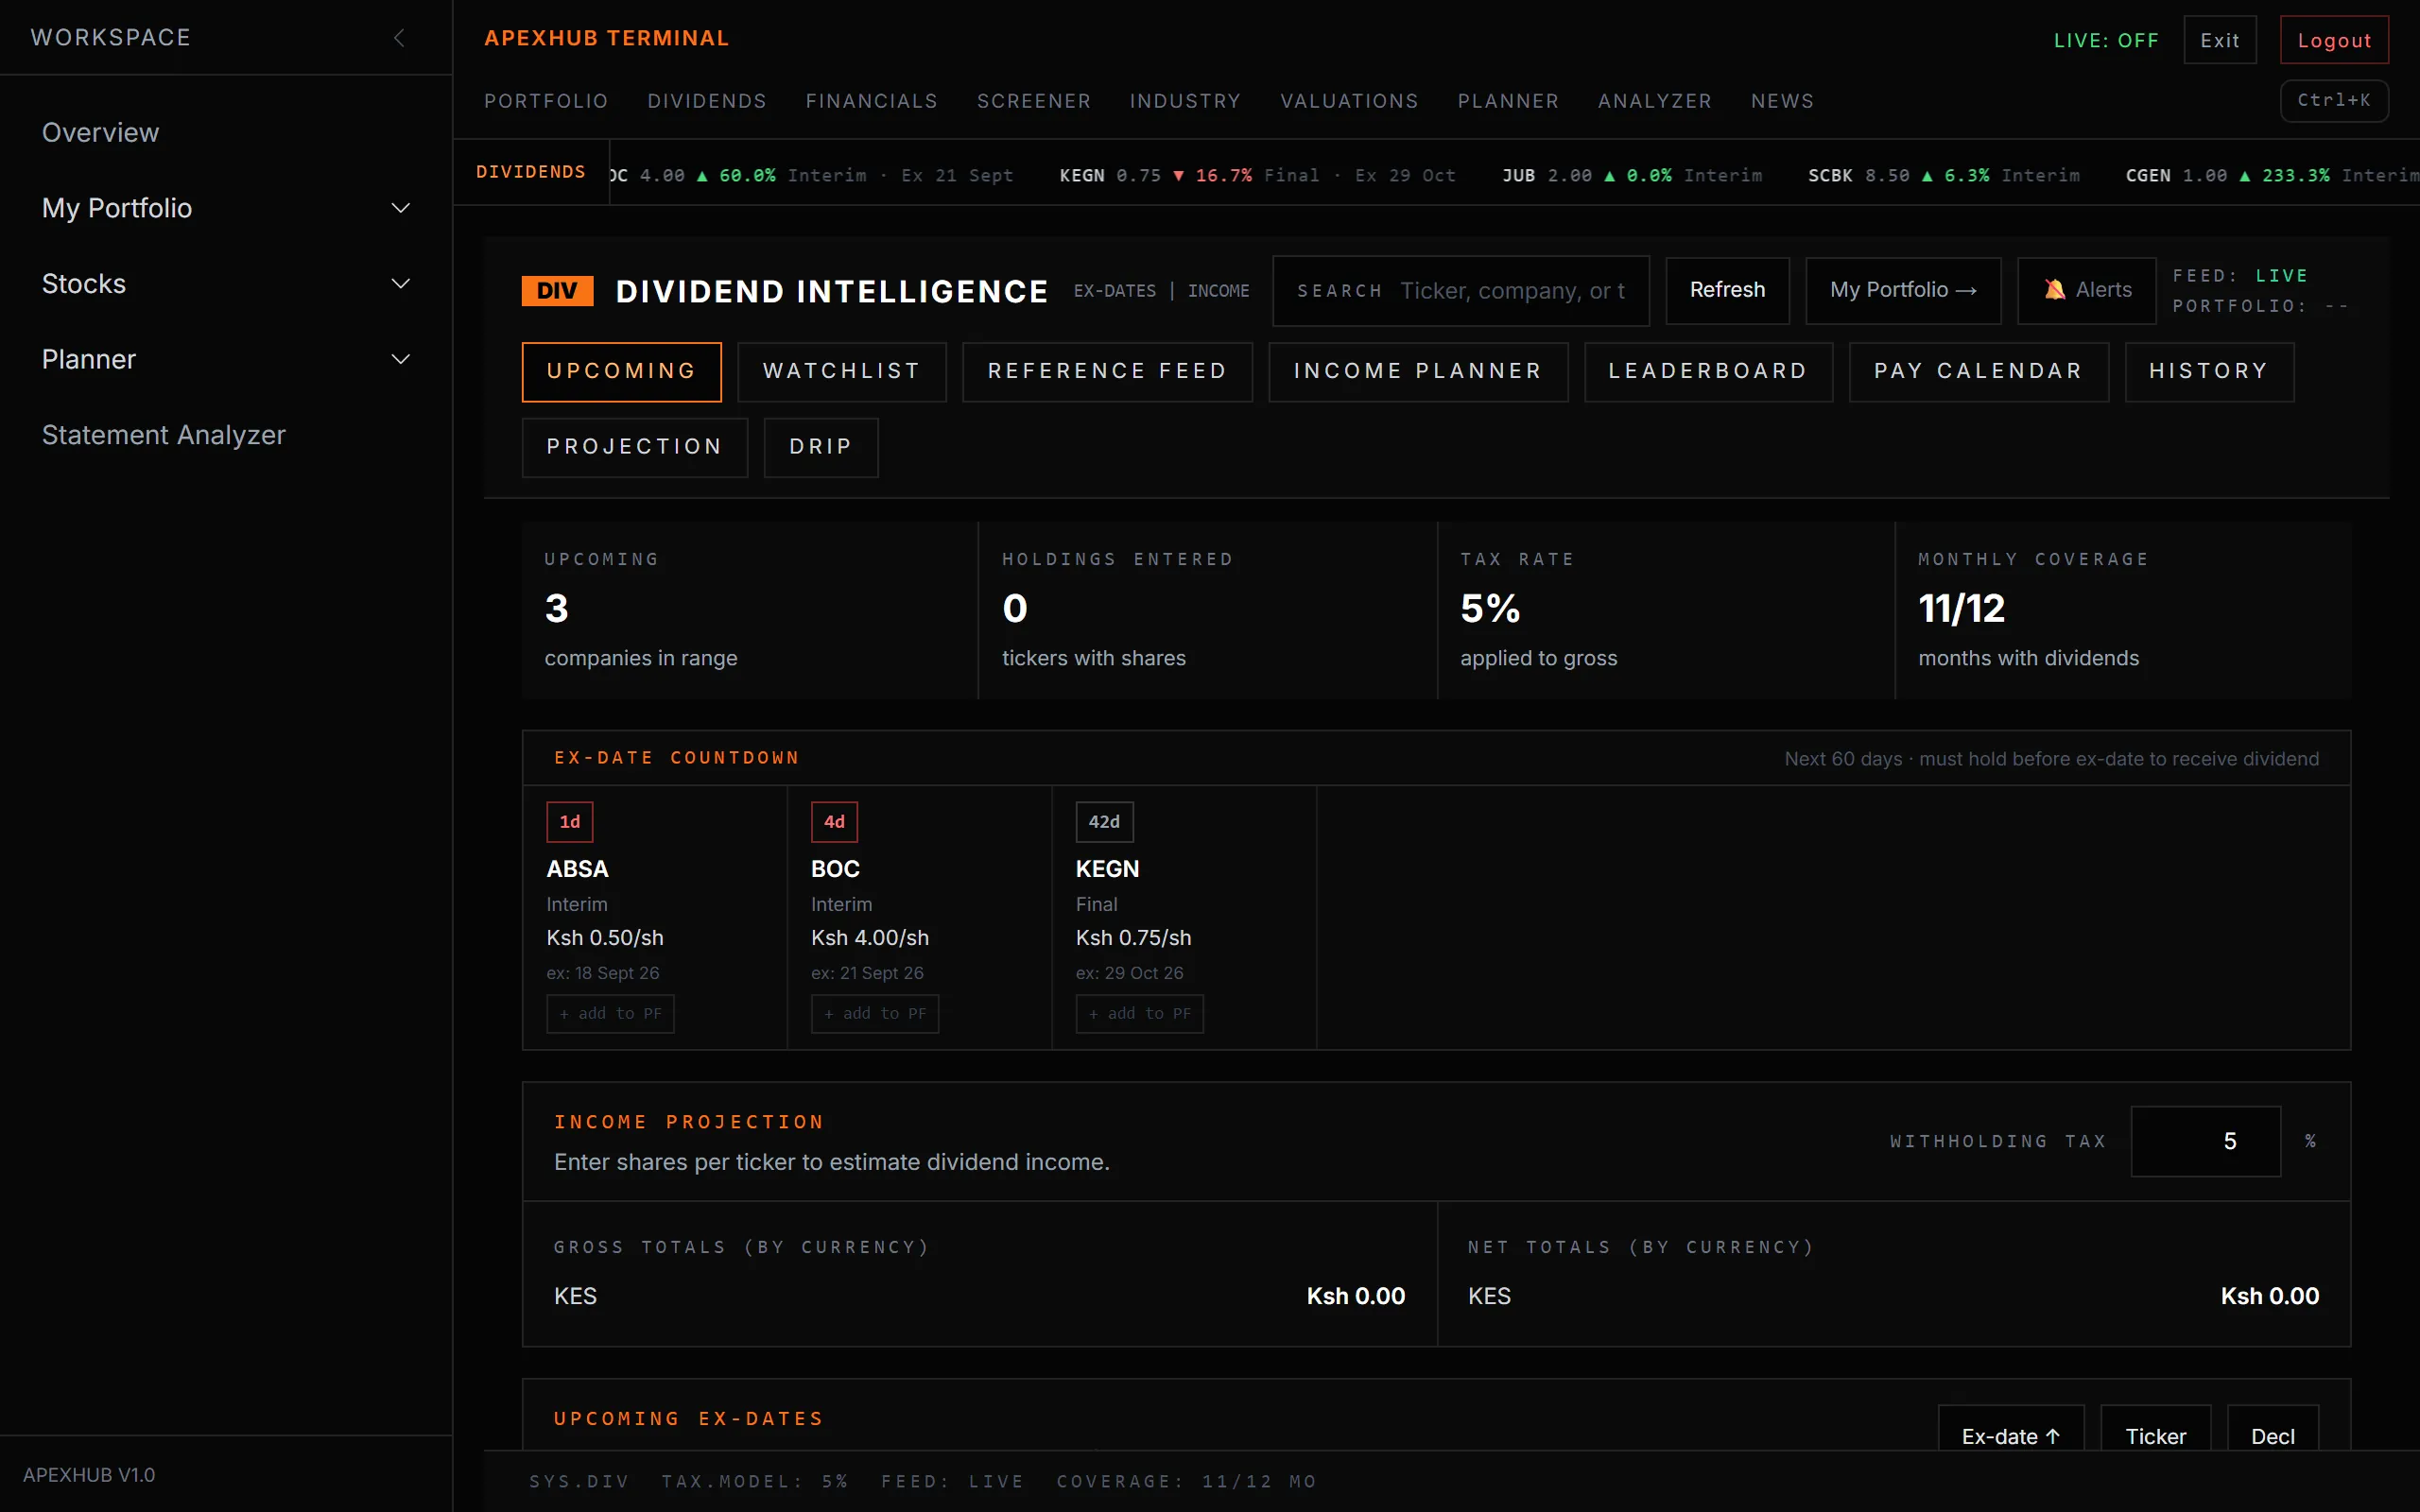Open the INDUSTRY top navigation item

tap(1185, 101)
